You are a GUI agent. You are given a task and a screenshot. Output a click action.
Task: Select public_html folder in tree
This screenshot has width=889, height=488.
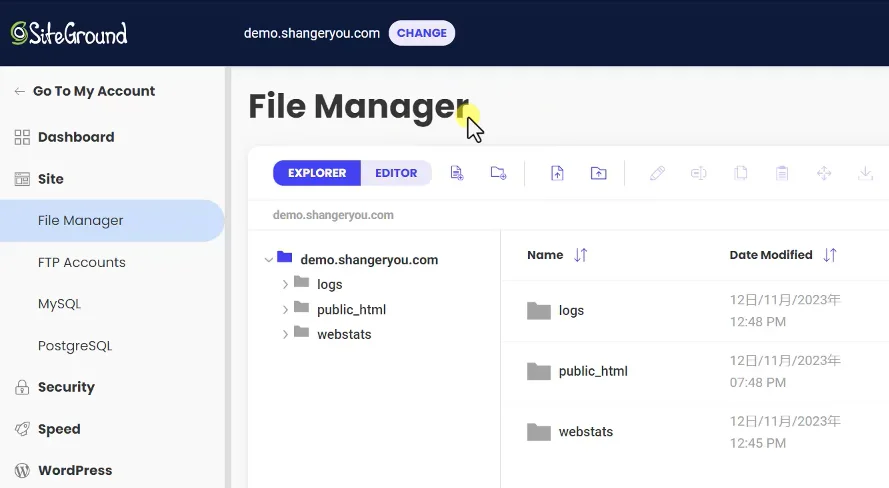tap(352, 309)
